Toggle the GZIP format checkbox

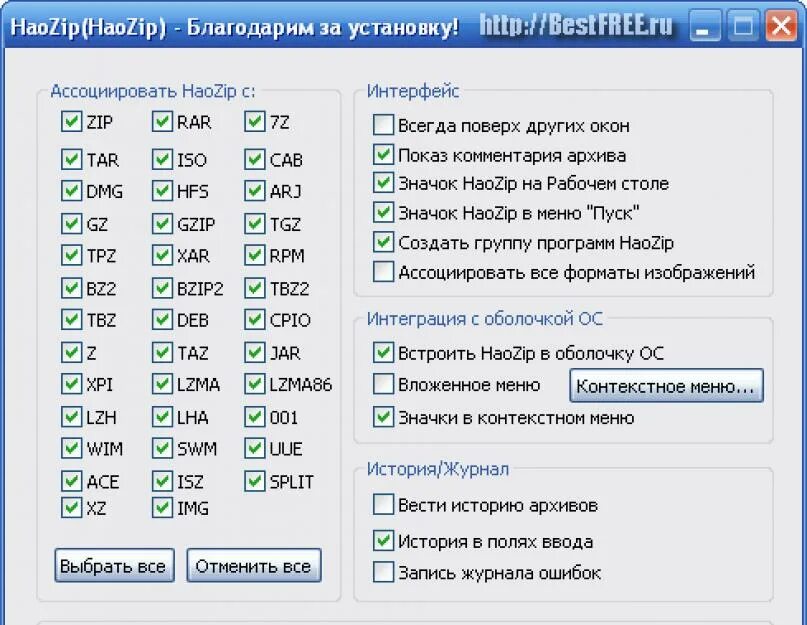162,224
